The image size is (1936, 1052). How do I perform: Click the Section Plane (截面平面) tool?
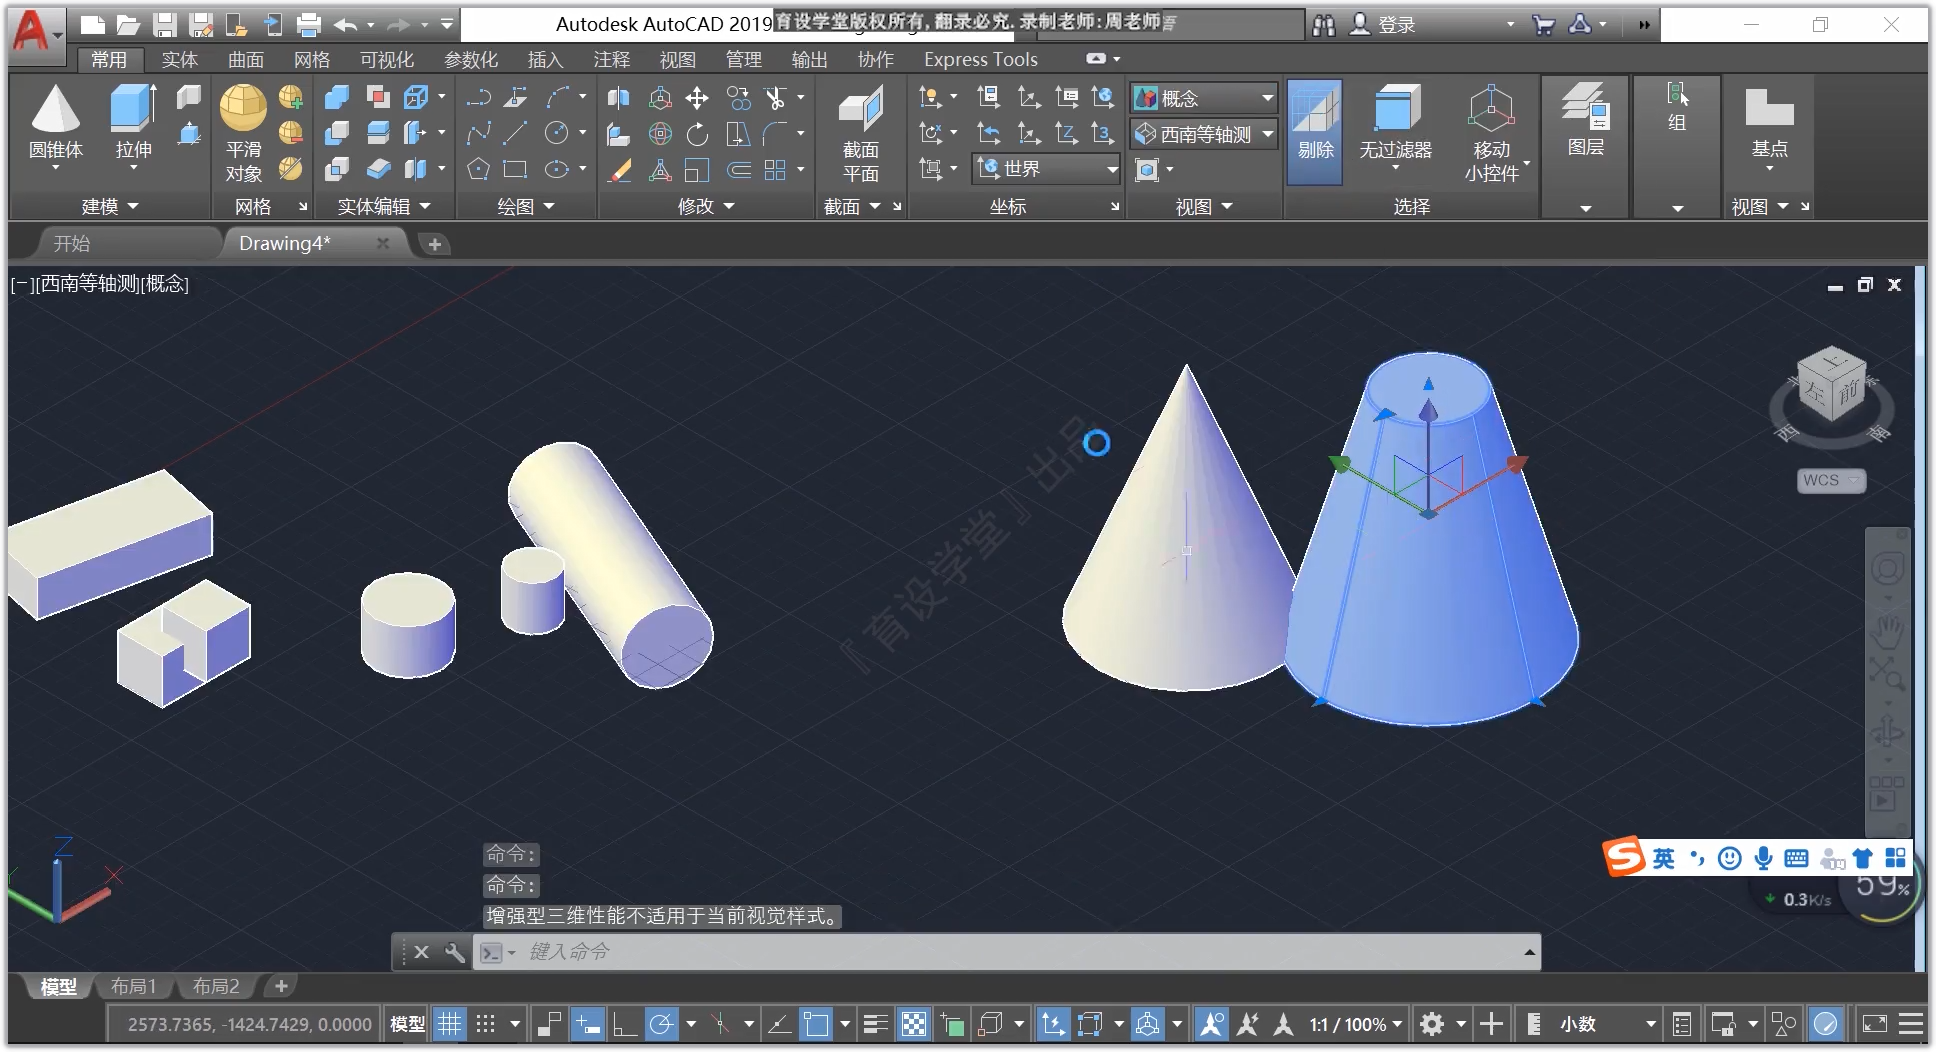(860, 135)
